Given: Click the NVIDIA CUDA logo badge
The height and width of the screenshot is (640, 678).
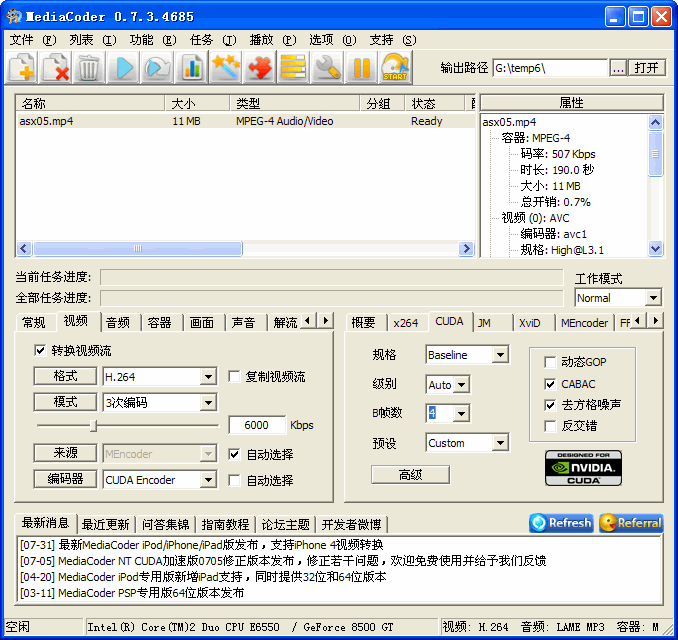Looking at the screenshot, I should [x=583, y=468].
